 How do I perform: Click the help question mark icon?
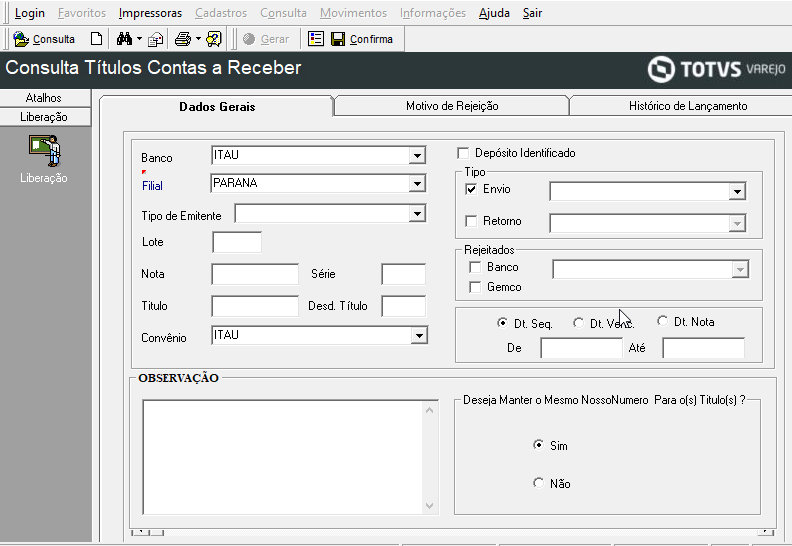pos(214,39)
